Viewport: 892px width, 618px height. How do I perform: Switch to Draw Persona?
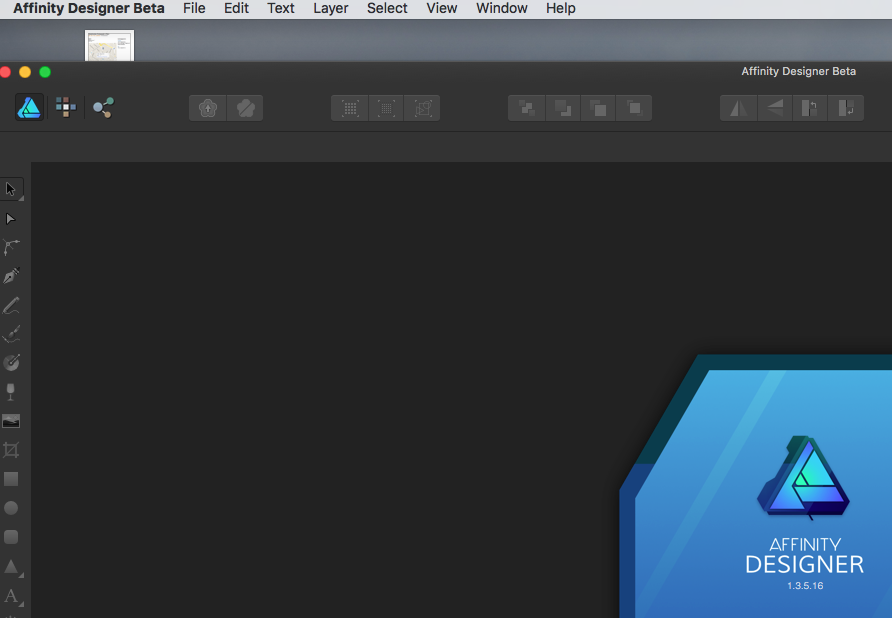tap(29, 108)
